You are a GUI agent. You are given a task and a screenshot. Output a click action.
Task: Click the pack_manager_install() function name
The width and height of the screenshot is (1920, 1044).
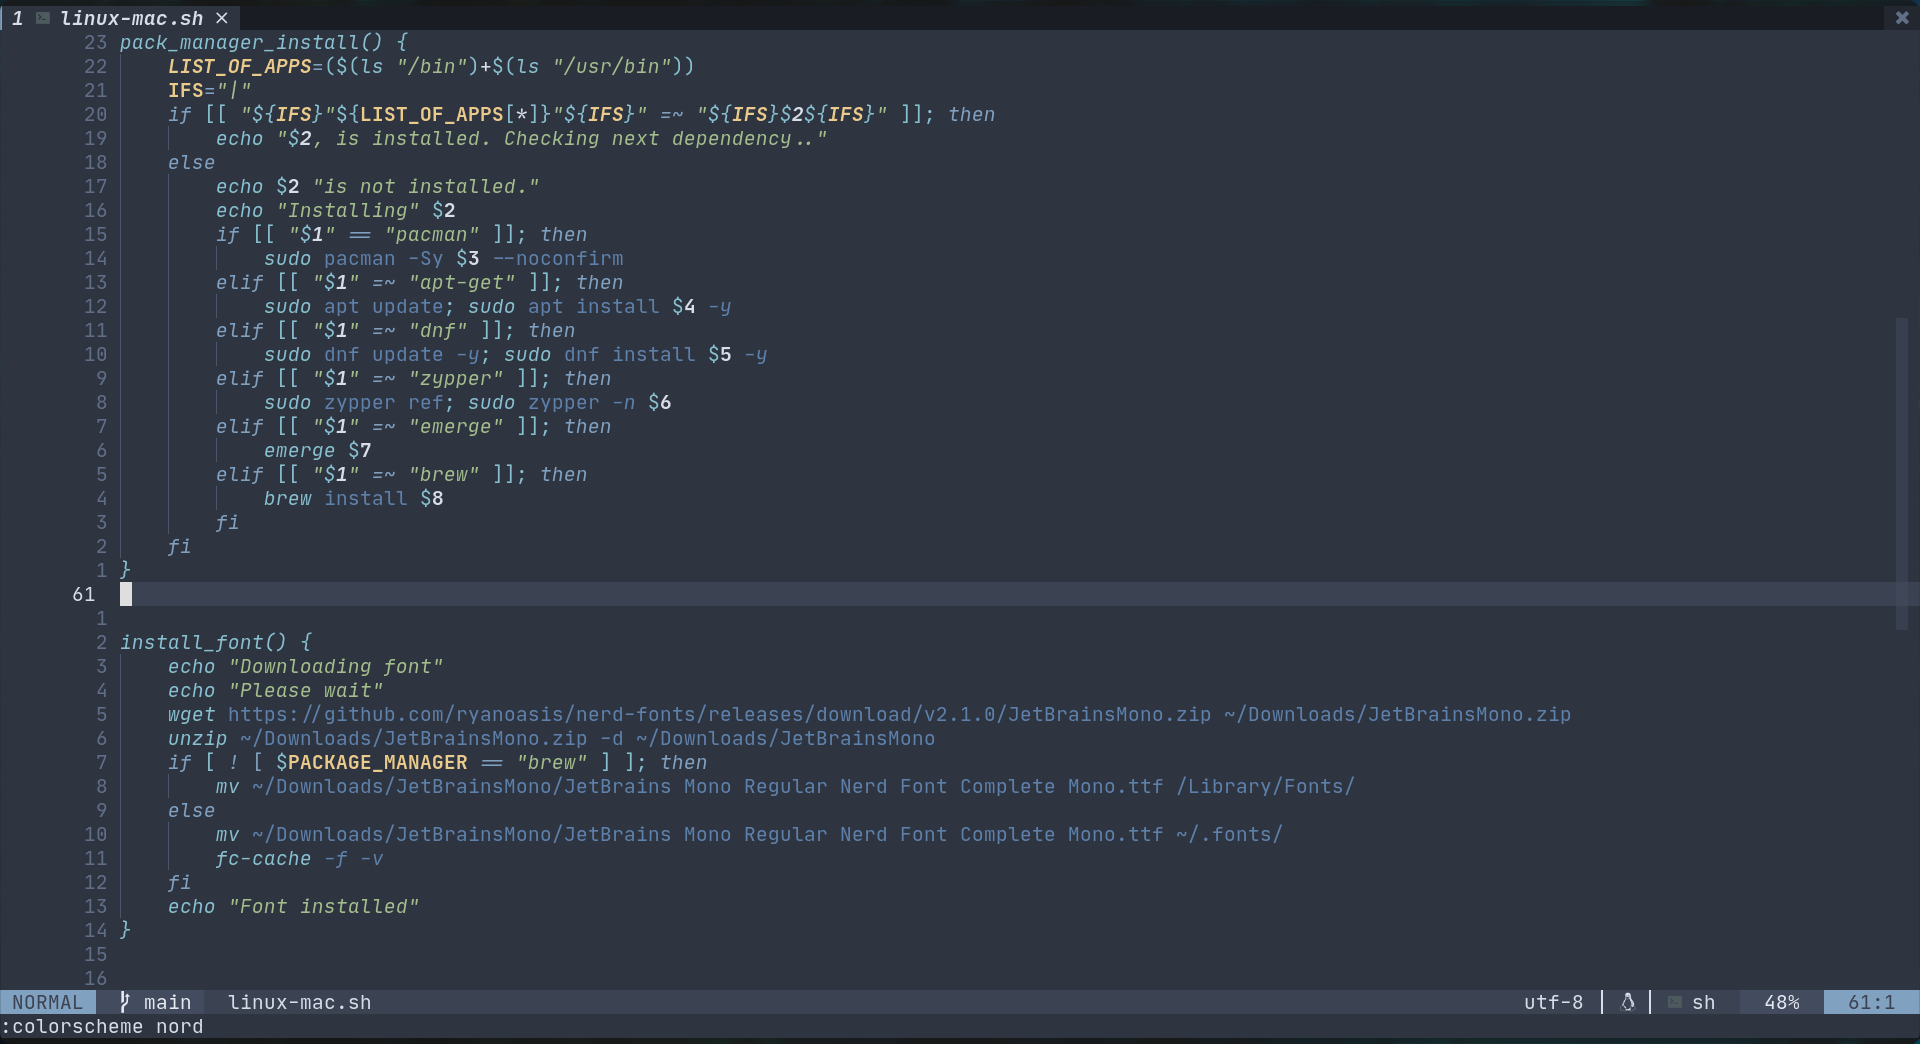[251, 42]
